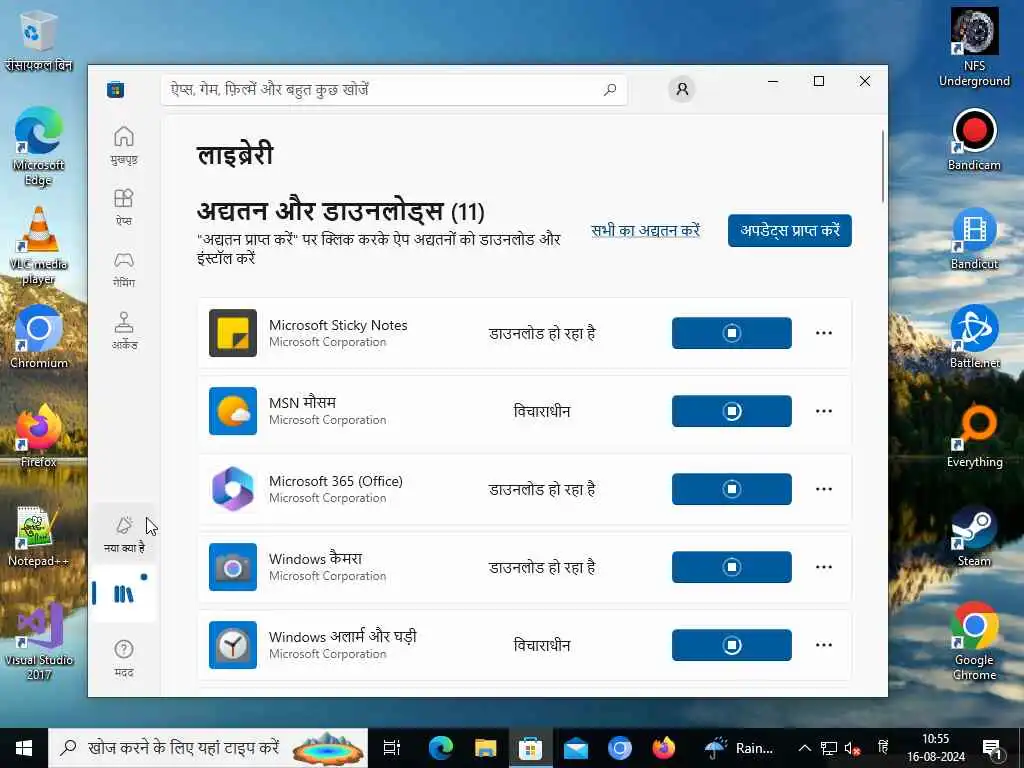Click the 'सभी का अद्यतन करें' link

[645, 231]
